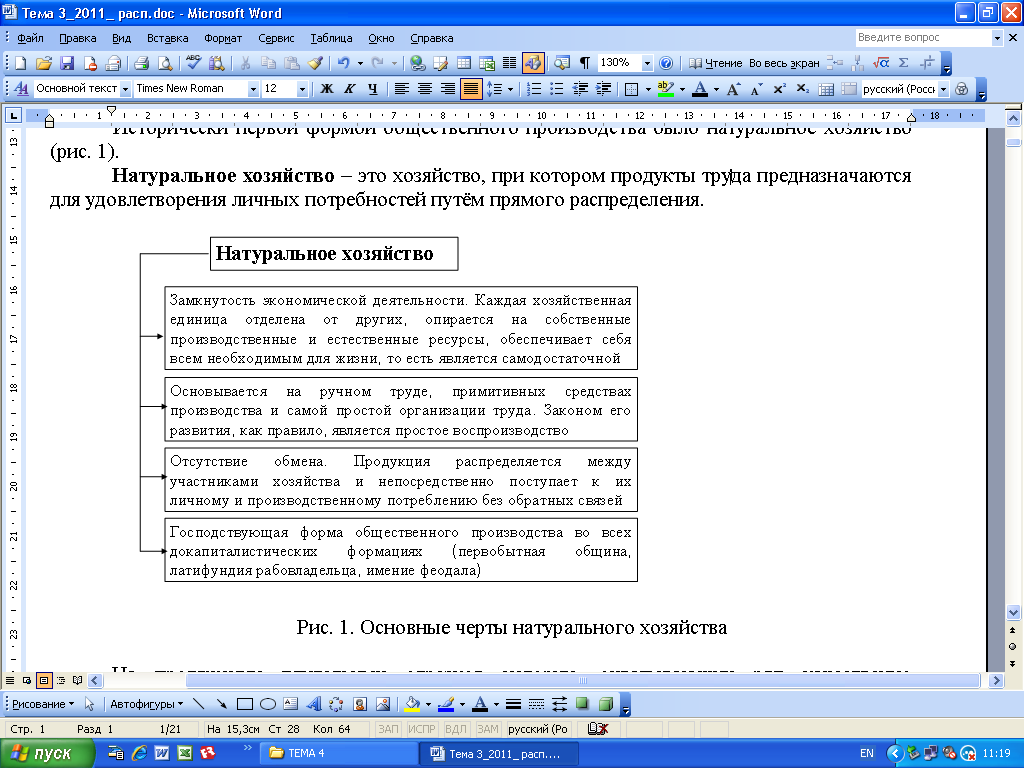Click vertical scrollbar down arrow
This screenshot has width=1024, height=768.
point(1013,613)
